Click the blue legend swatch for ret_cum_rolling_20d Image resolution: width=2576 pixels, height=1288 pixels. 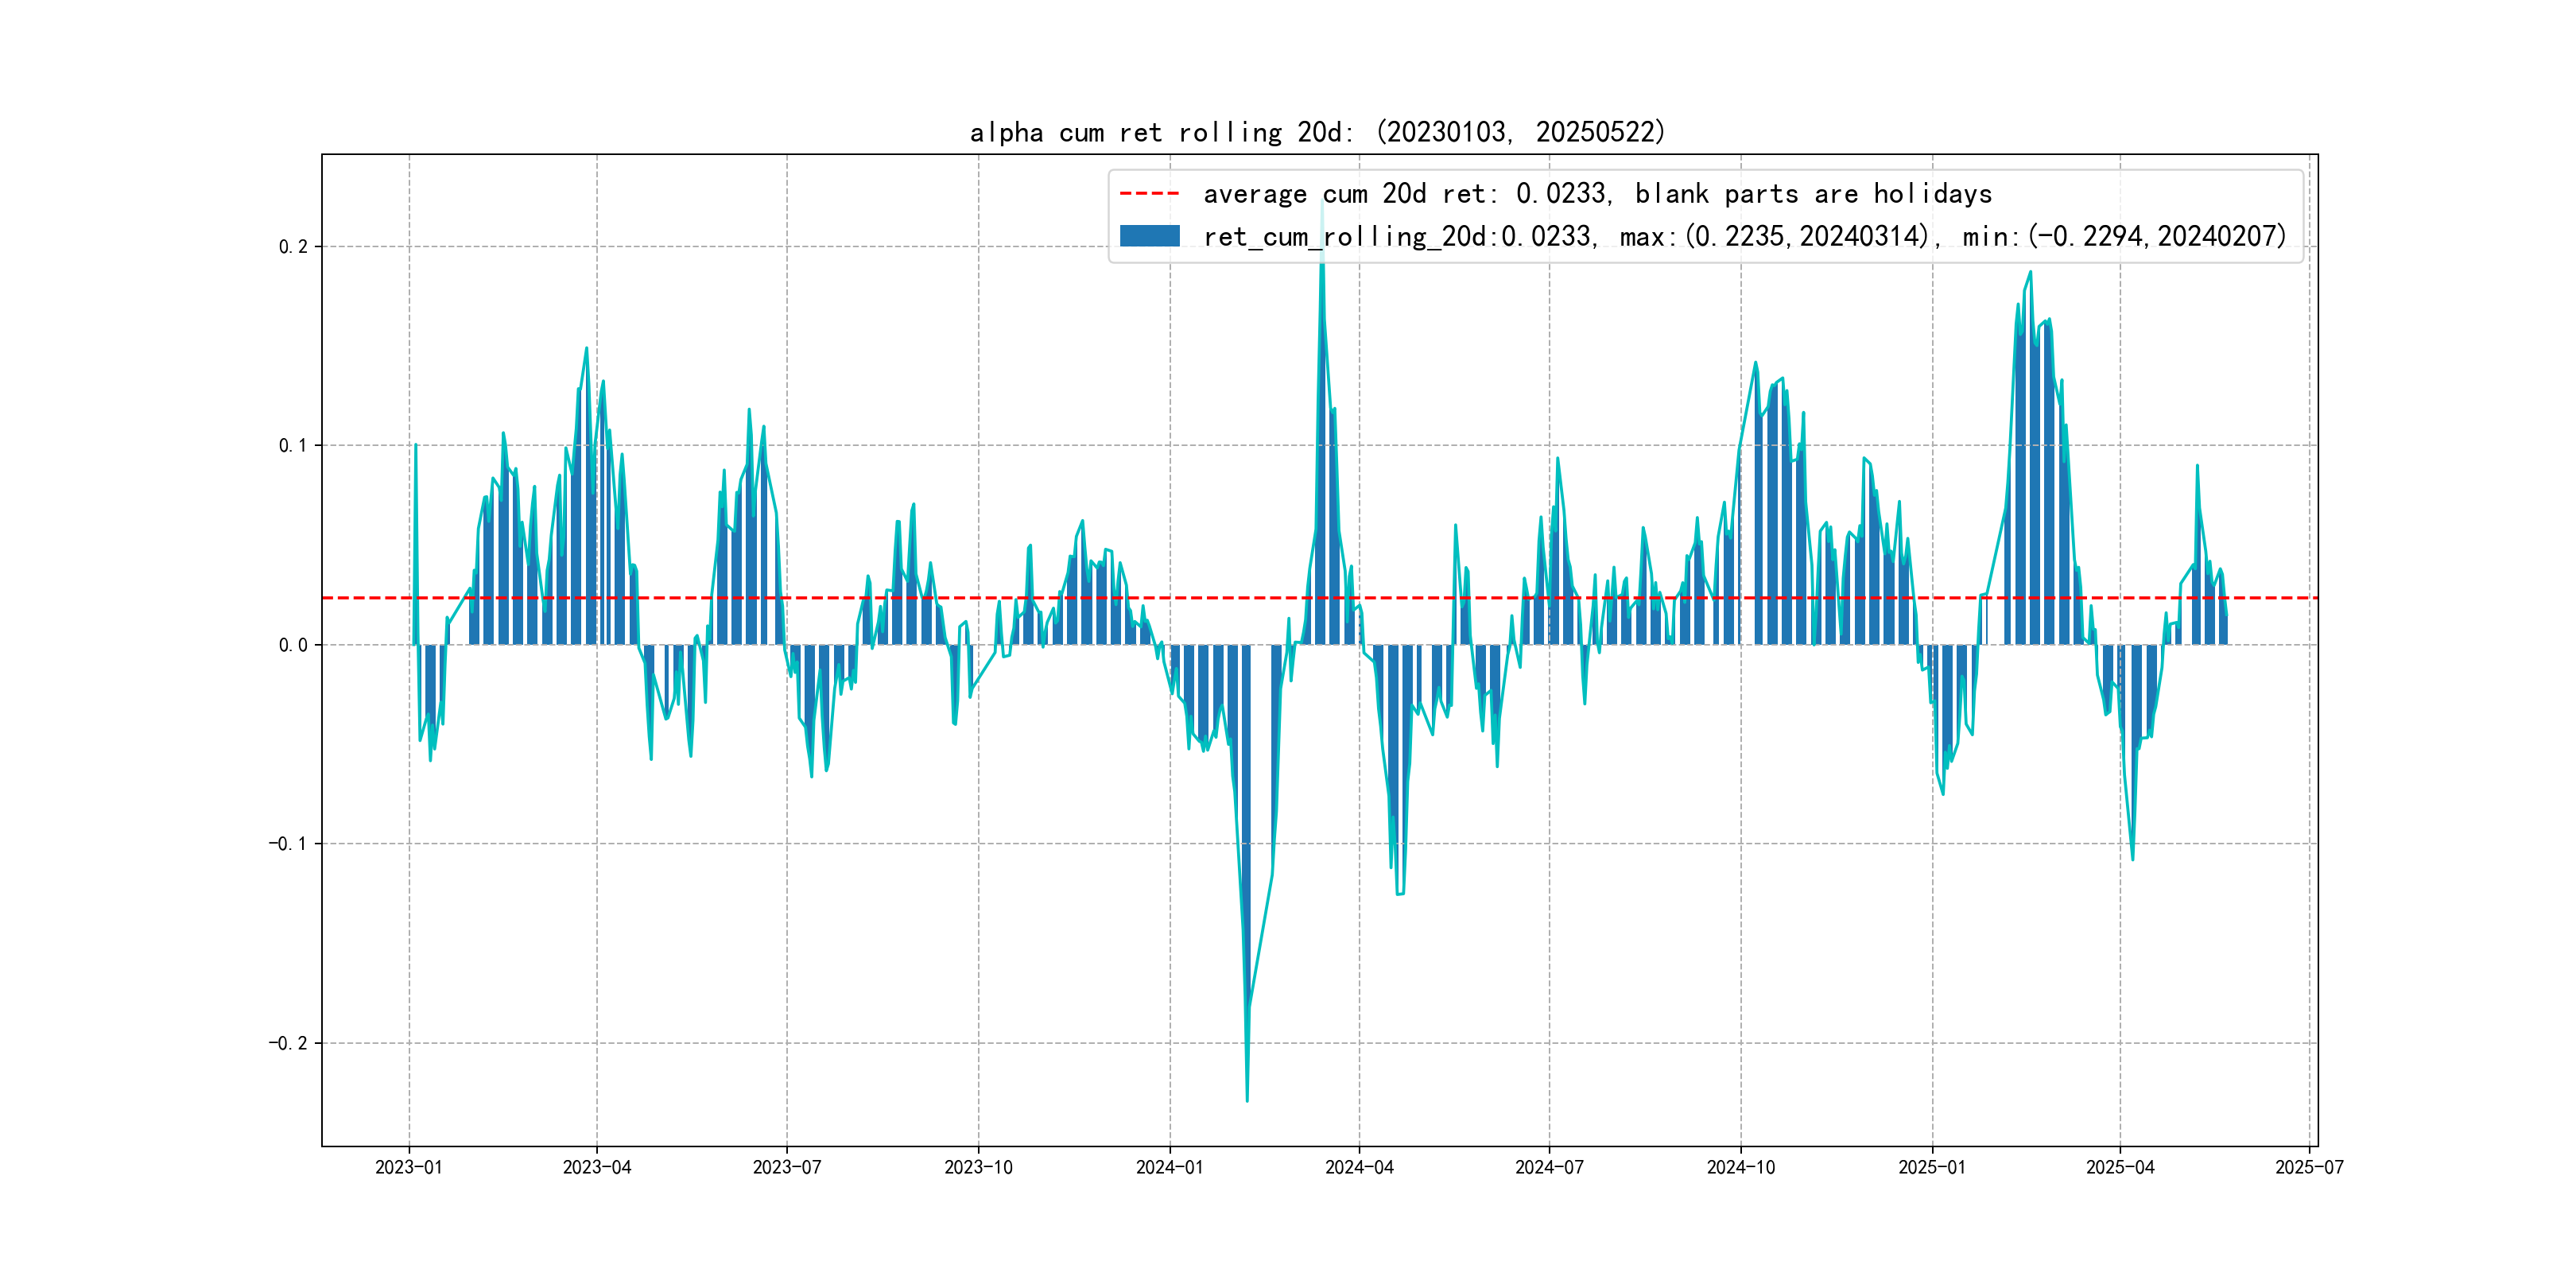[x=1149, y=236]
